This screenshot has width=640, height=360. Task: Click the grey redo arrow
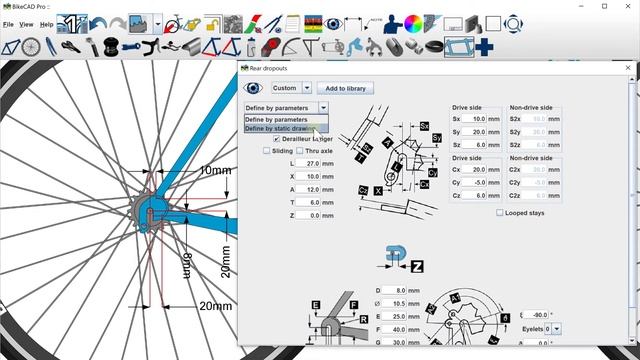point(118,24)
